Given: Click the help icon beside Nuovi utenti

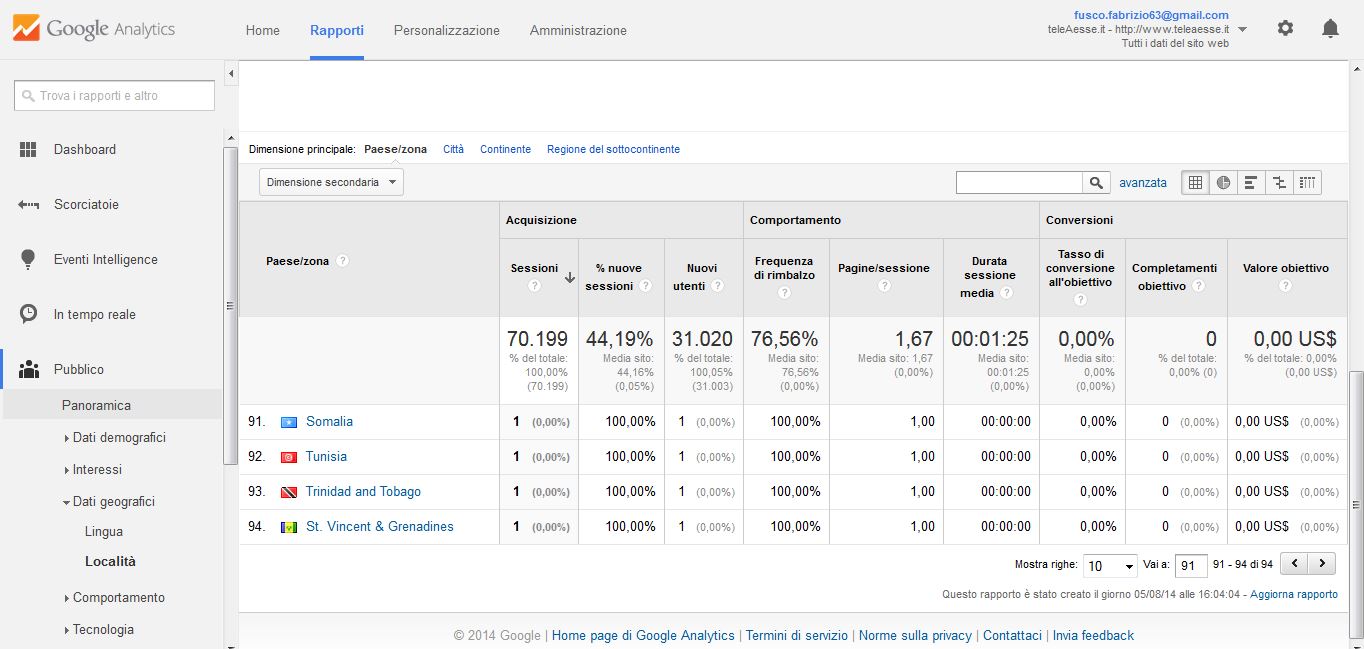Looking at the screenshot, I should (x=719, y=286).
